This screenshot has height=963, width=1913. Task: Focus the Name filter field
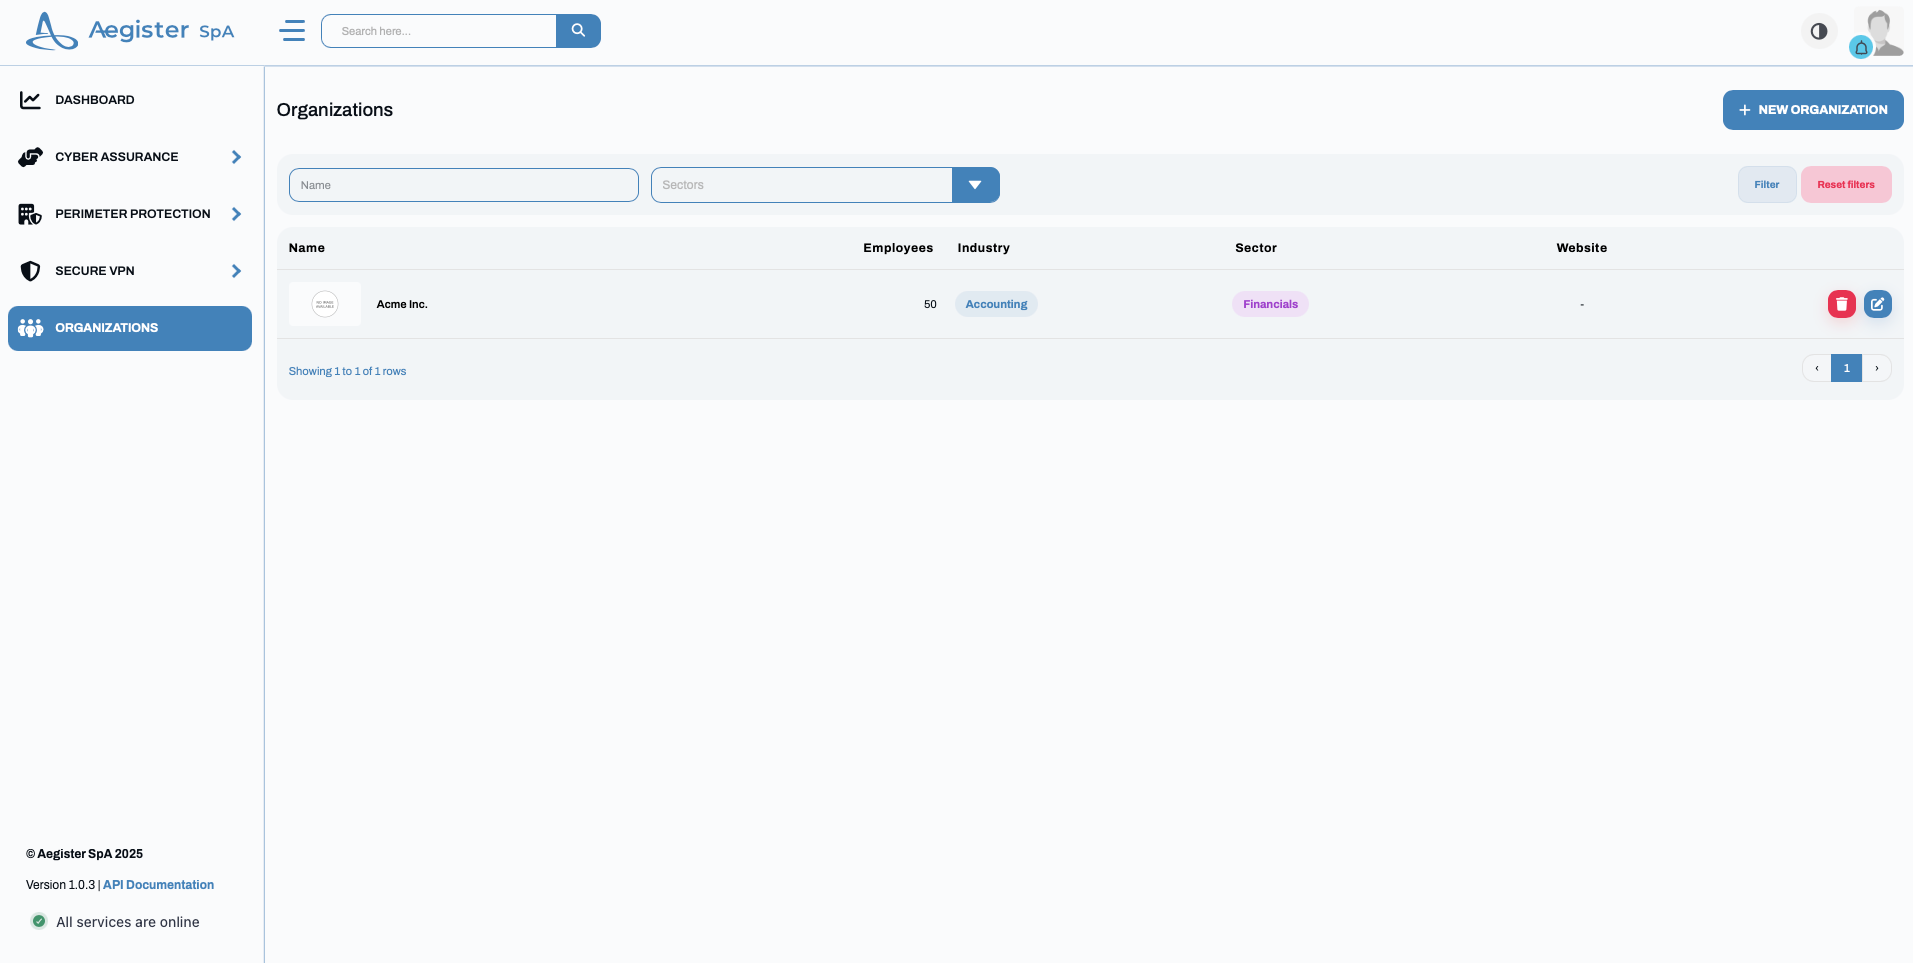point(464,185)
